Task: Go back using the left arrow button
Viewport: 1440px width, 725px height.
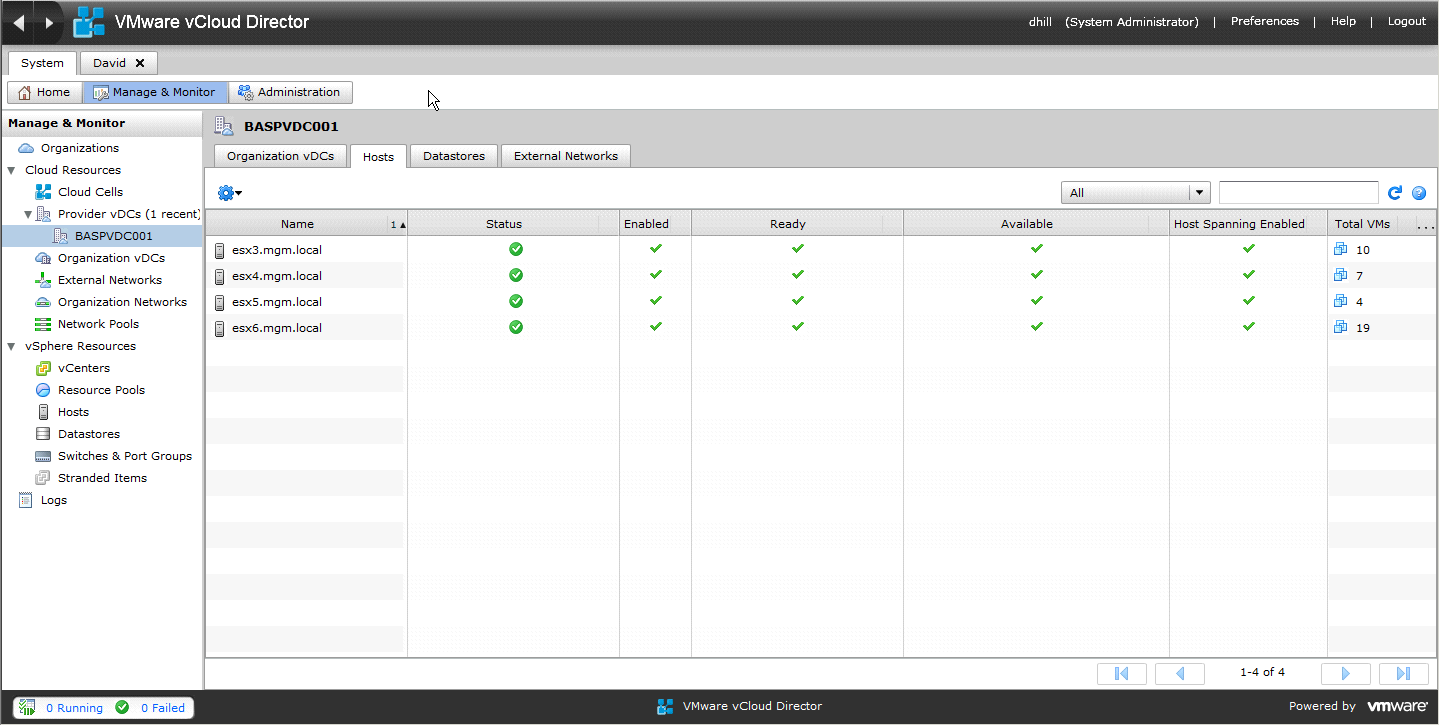Action: coord(19,22)
